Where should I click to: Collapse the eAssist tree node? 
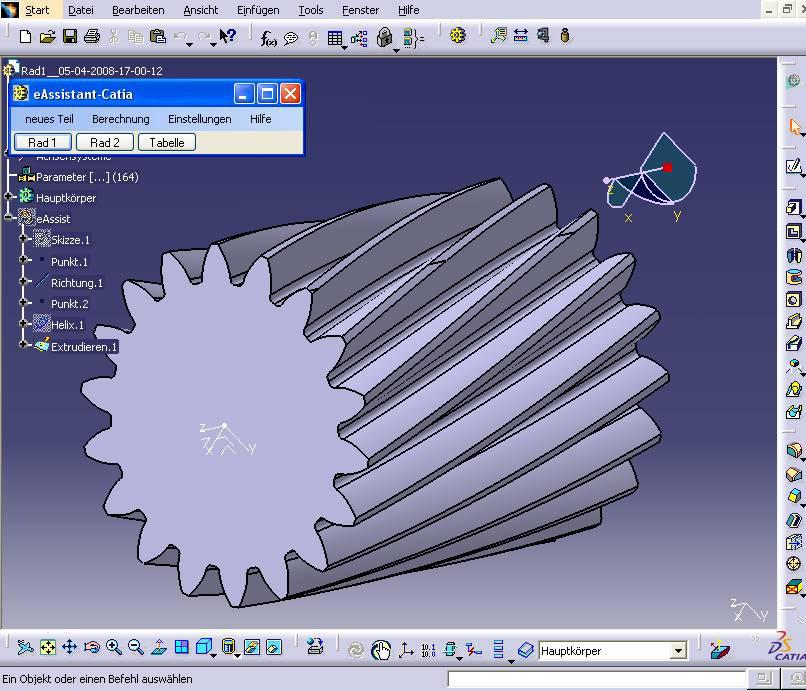(9, 218)
